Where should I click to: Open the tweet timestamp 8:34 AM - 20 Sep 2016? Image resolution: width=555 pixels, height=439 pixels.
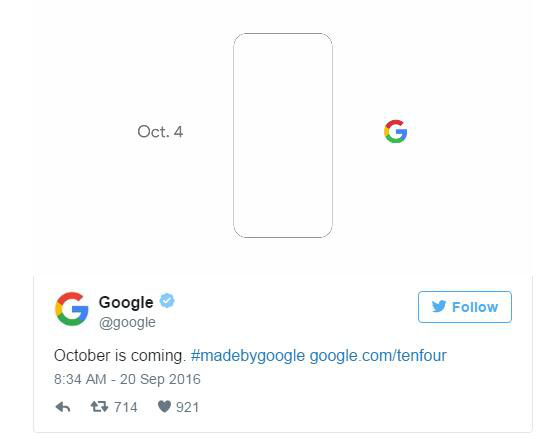(127, 379)
